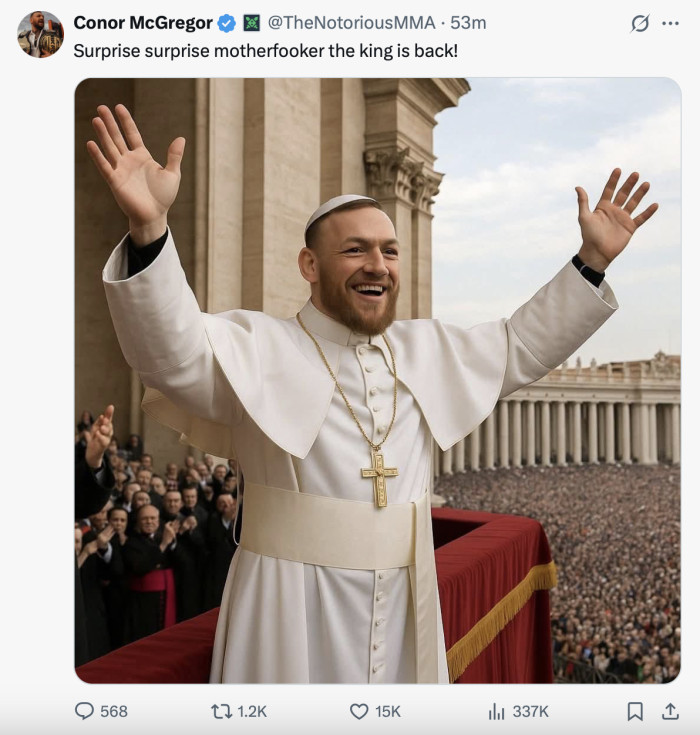The image size is (700, 735).
Task: Click the green affiliate badge beside the name
Action: pos(252,23)
